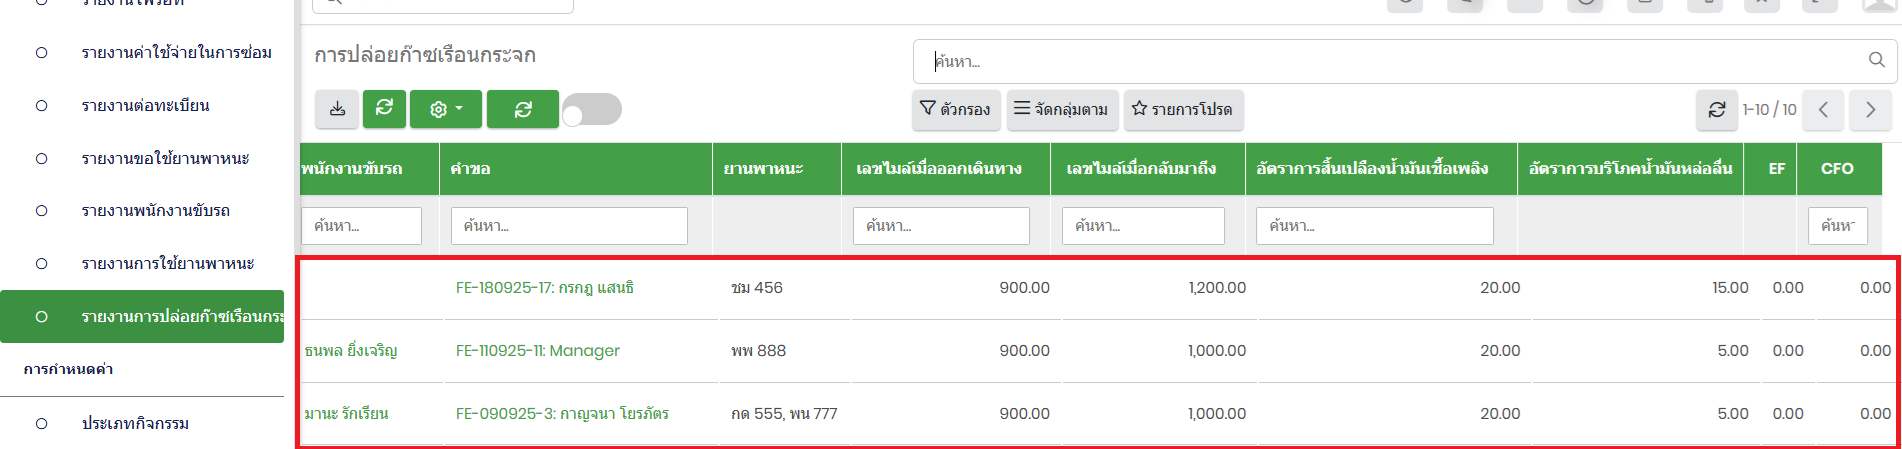Click the wide green refresh button beside the toggle

[x=522, y=109]
